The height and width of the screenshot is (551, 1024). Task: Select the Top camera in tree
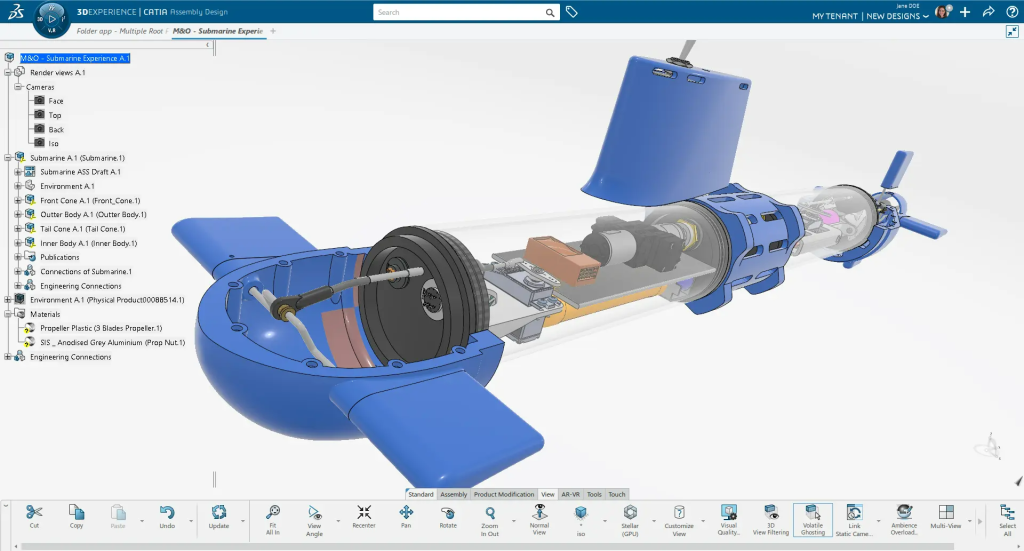55,115
